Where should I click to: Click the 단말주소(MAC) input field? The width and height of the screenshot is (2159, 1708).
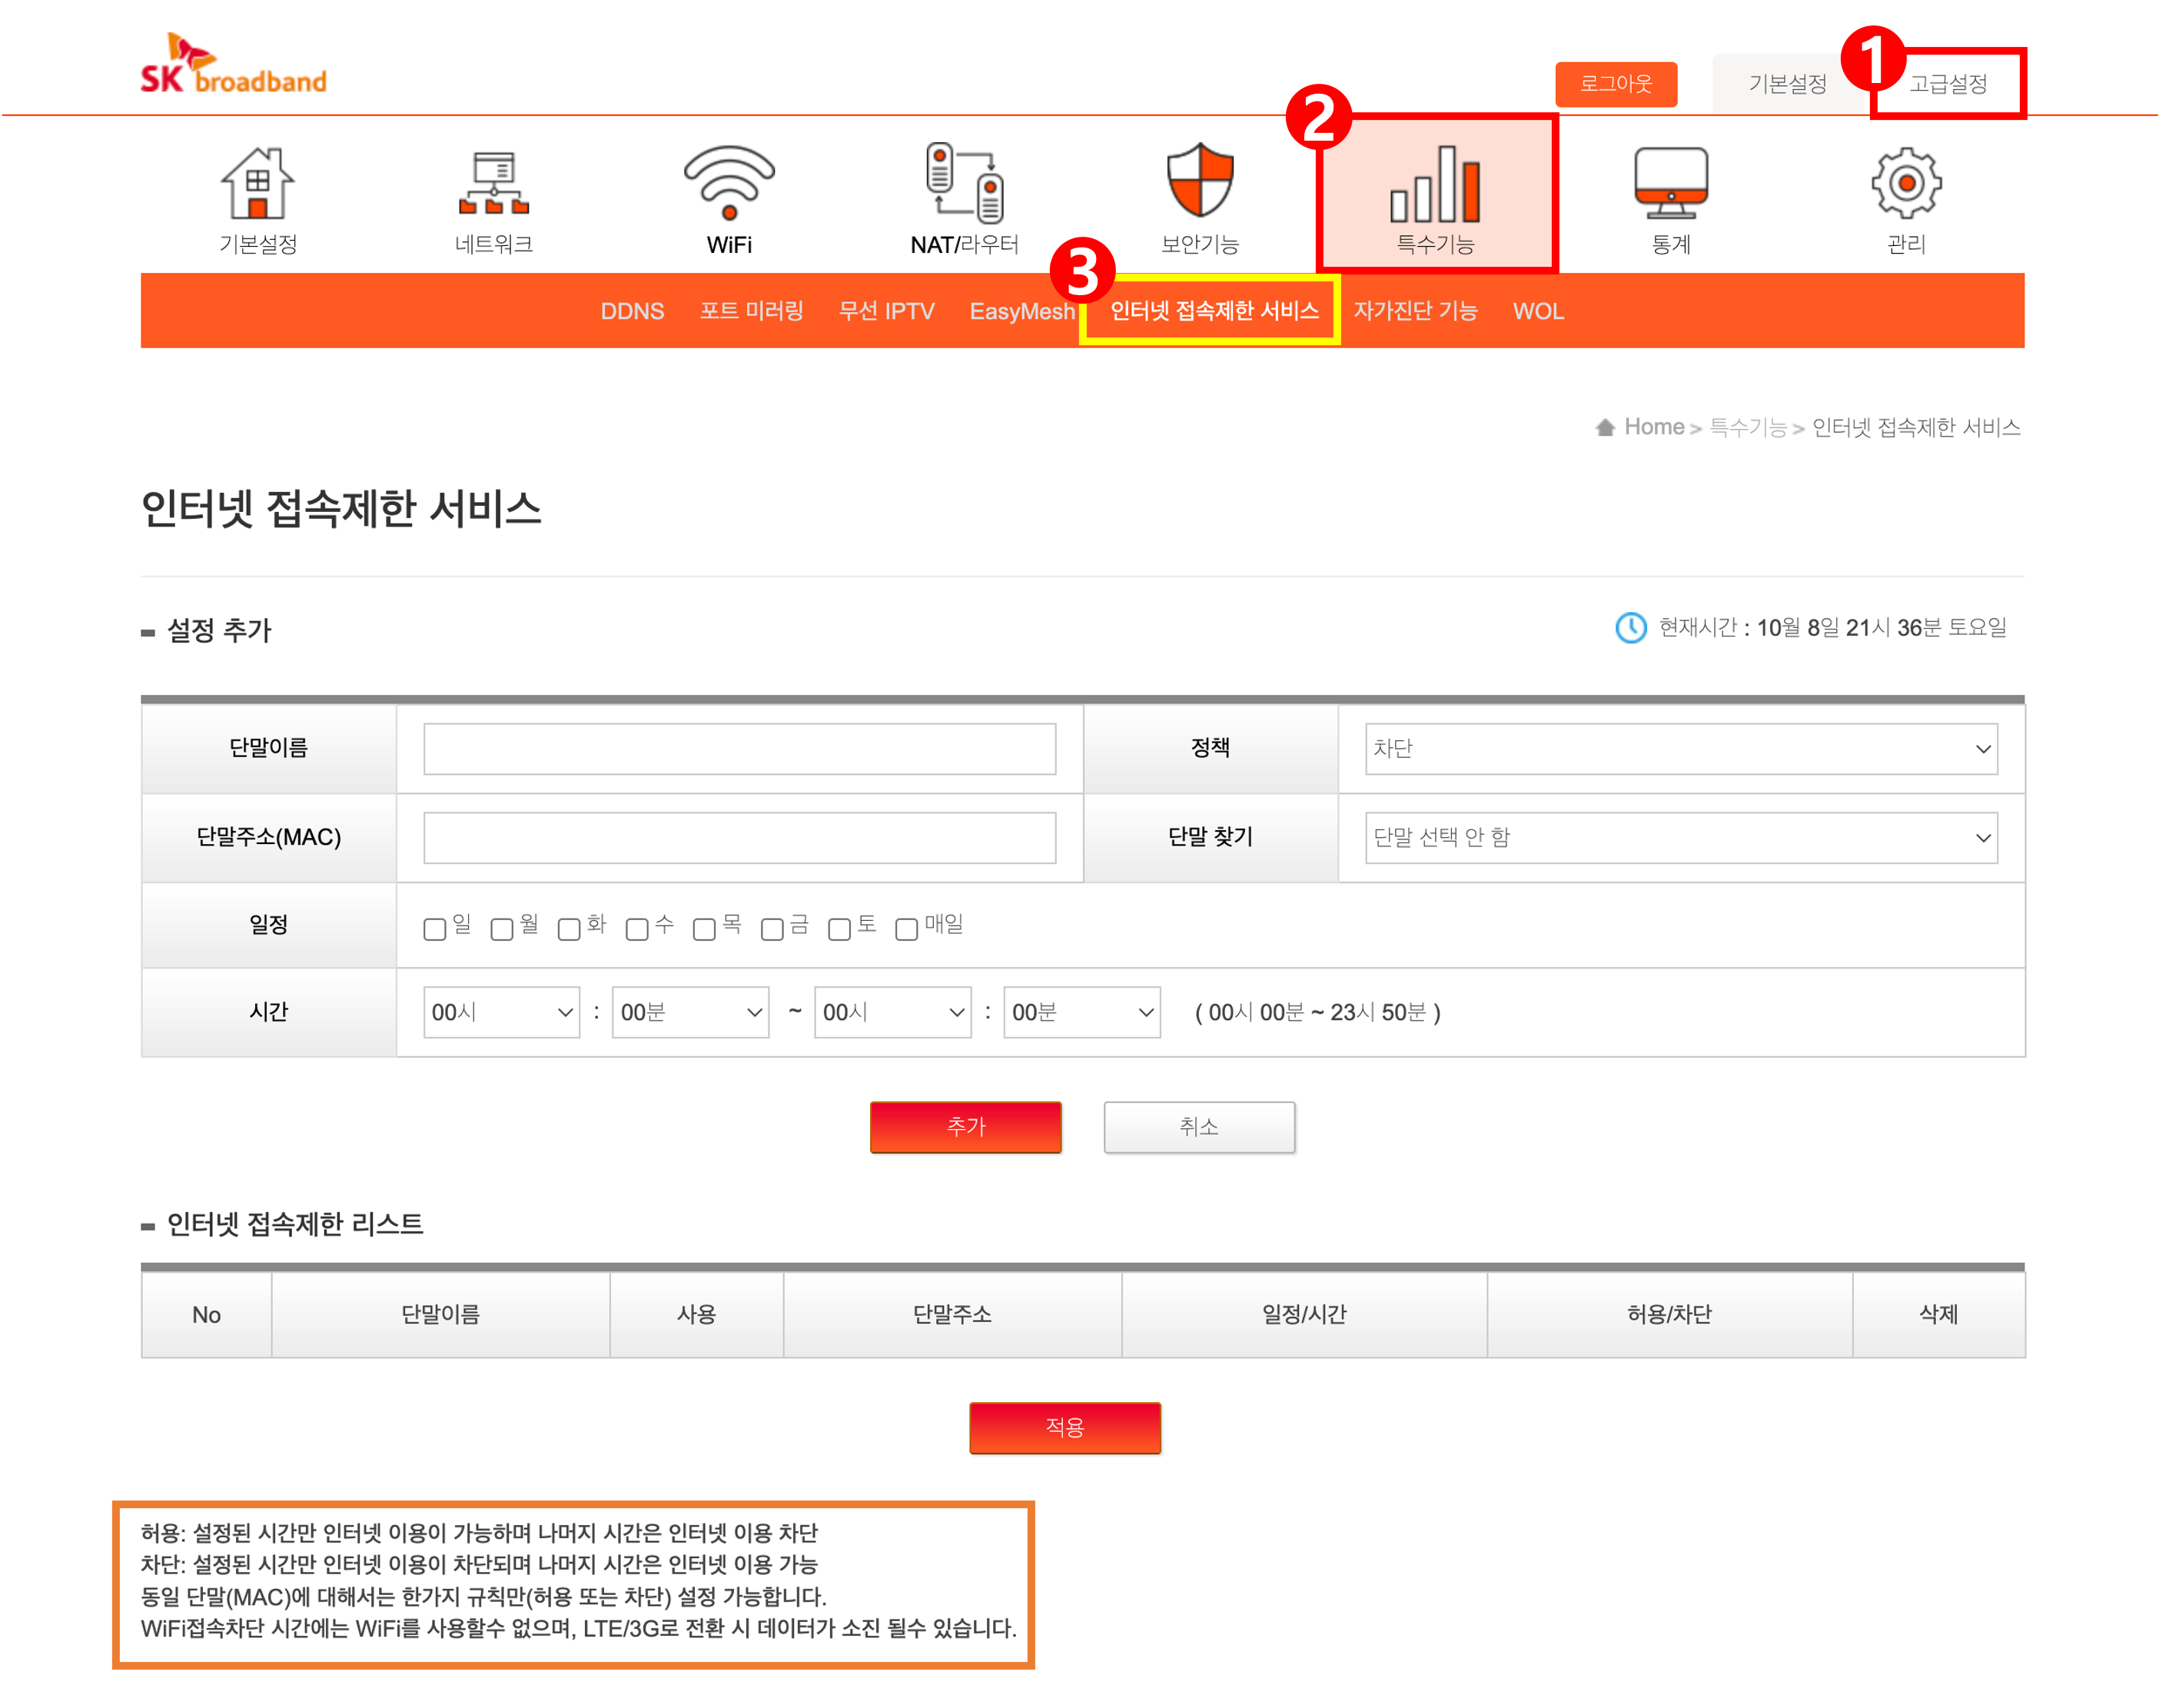click(739, 838)
